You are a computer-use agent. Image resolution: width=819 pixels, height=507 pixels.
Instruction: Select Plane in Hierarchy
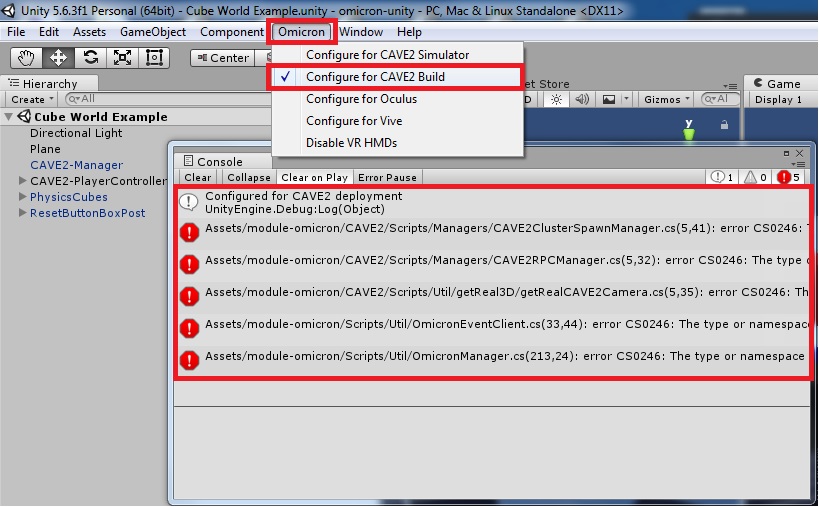point(45,149)
